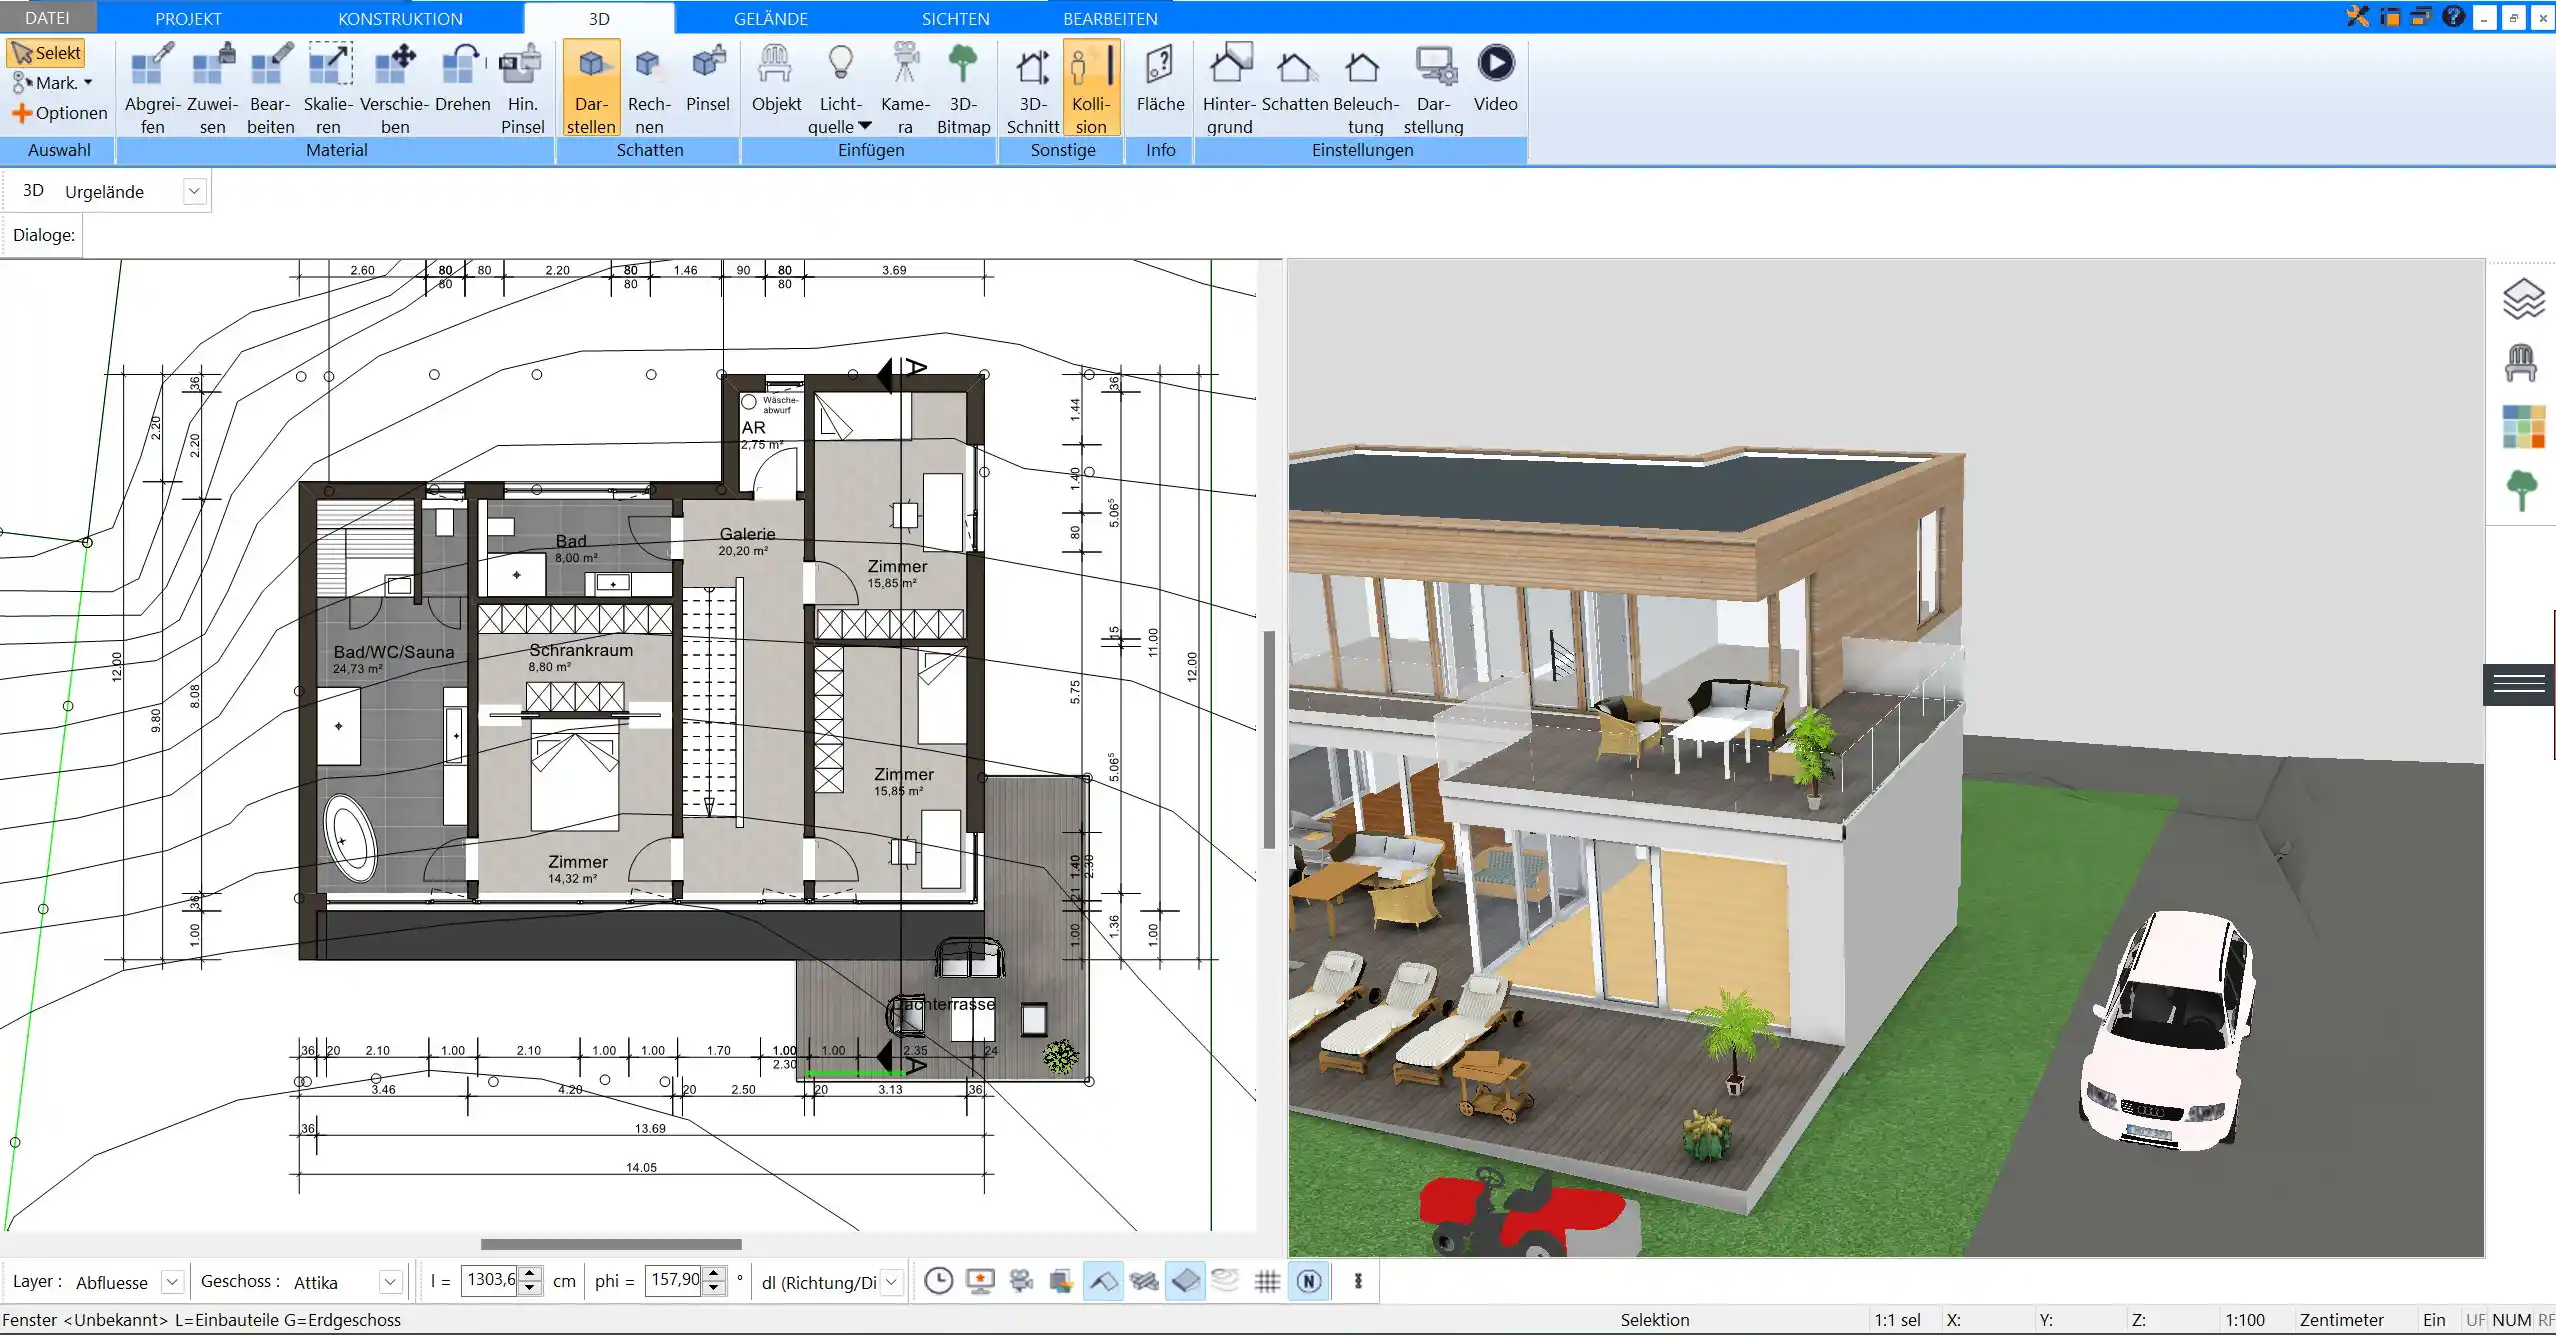Open the plants tree catalog in sidebar
The width and height of the screenshot is (2556, 1335).
pos(2522,491)
